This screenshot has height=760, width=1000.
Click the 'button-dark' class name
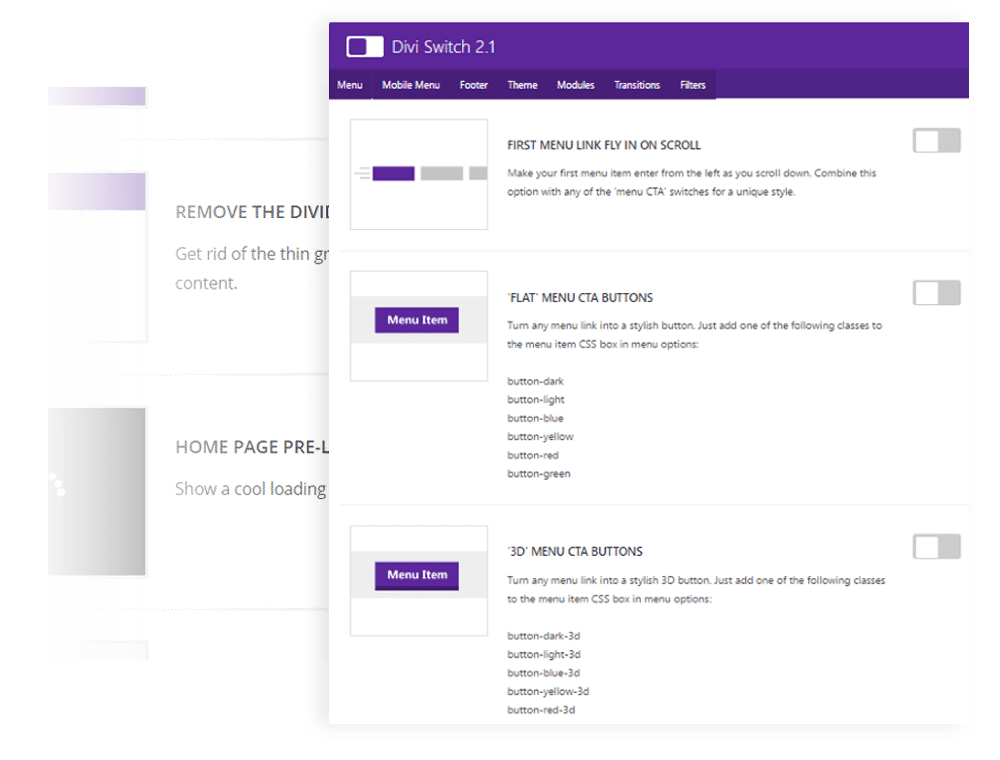536,381
